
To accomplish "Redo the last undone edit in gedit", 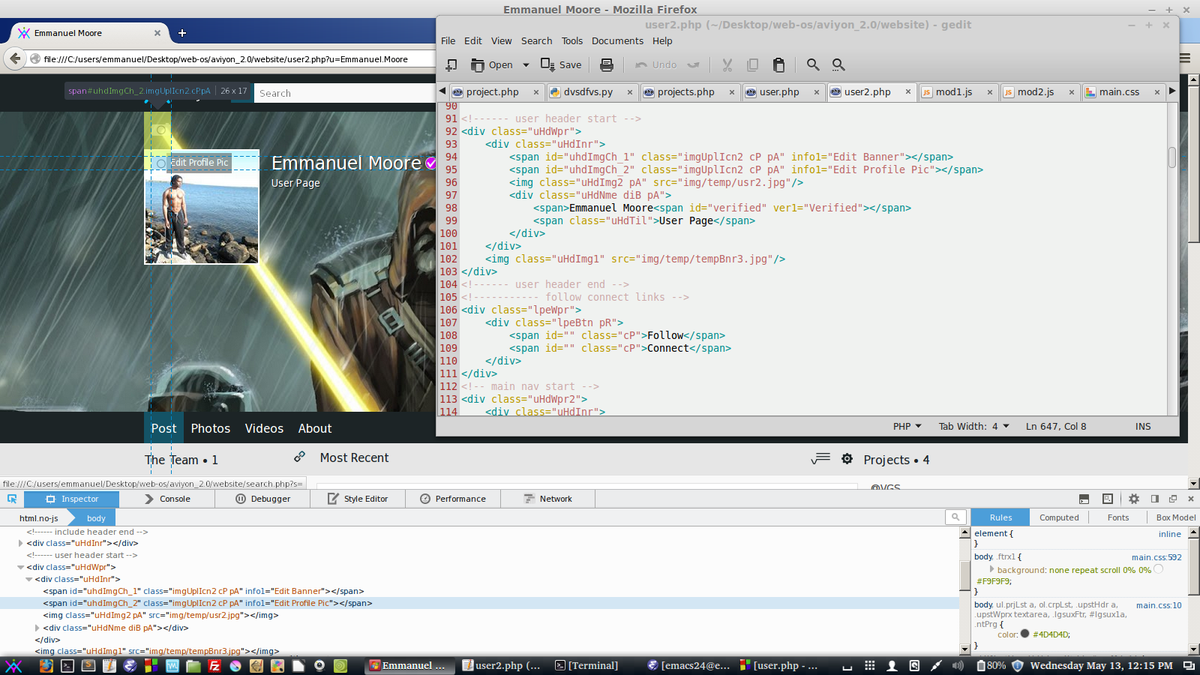I will (x=693, y=65).
